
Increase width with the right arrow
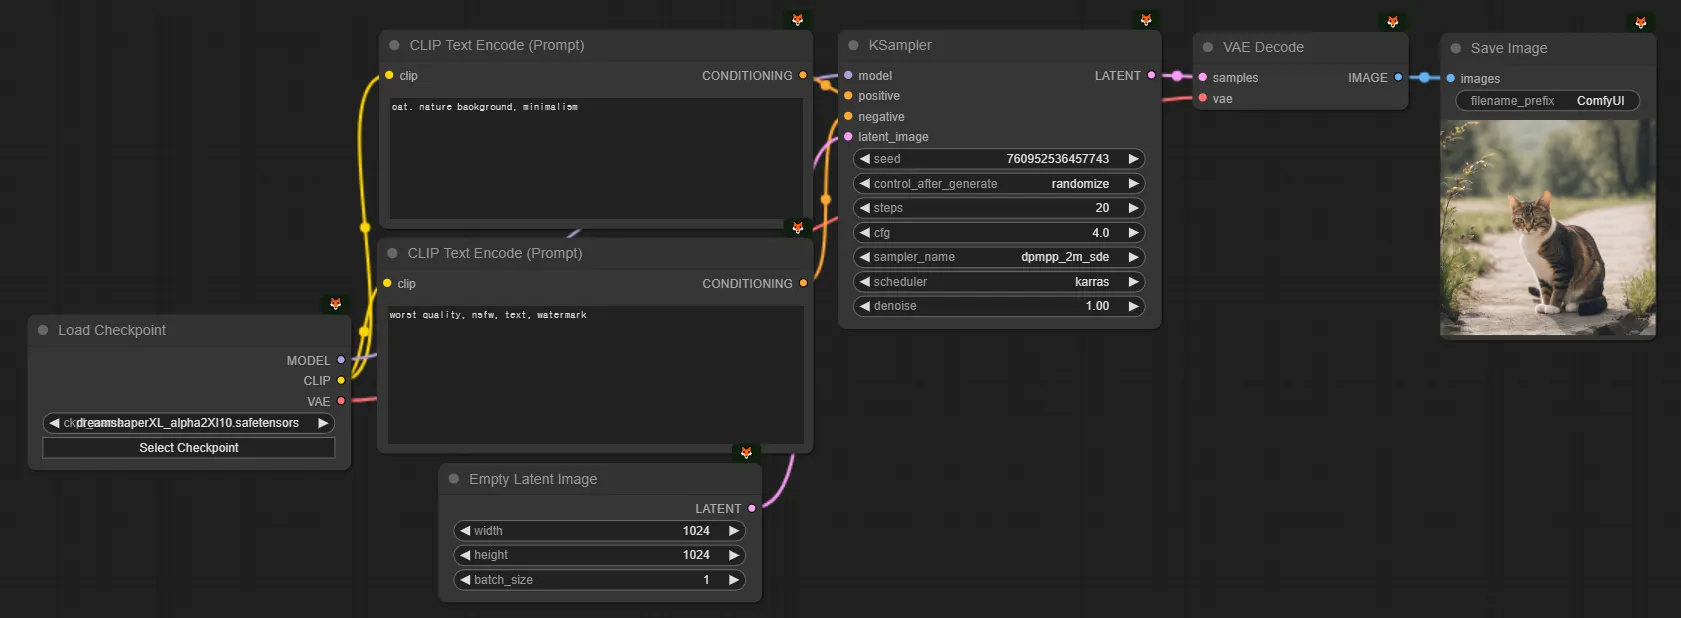tap(734, 531)
